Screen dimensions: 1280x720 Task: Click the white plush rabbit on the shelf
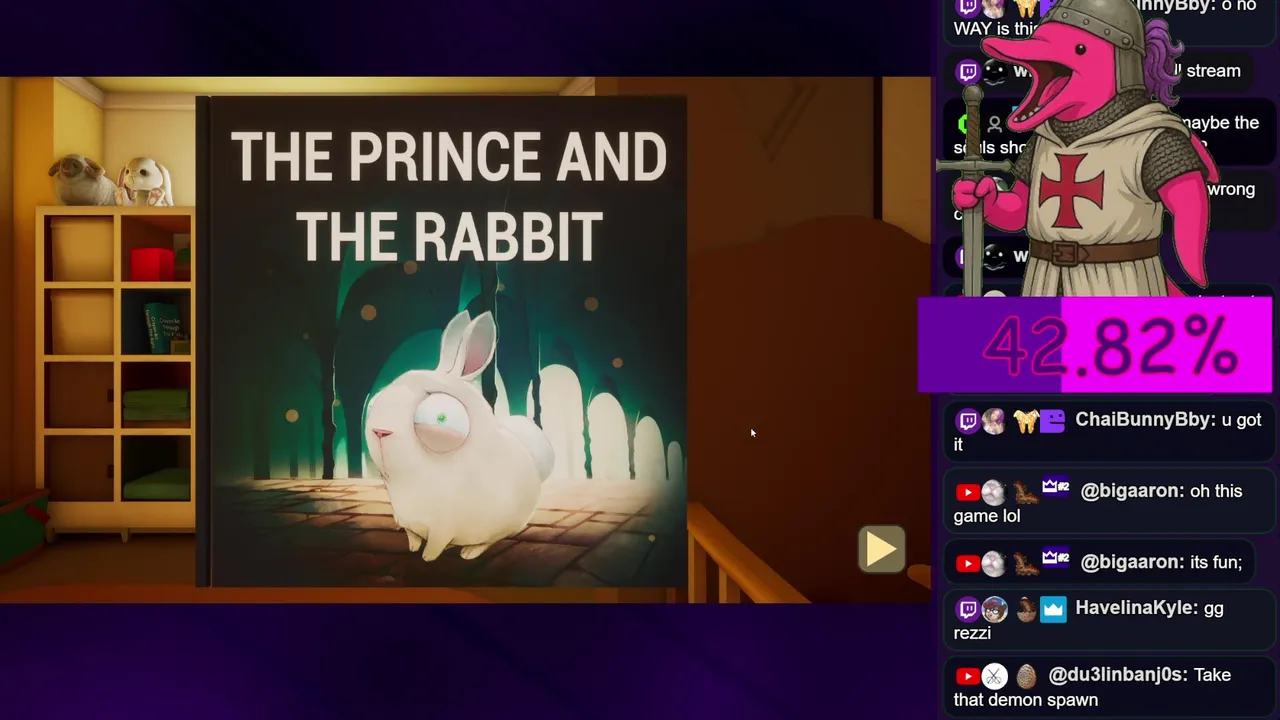pyautogui.click(x=147, y=183)
